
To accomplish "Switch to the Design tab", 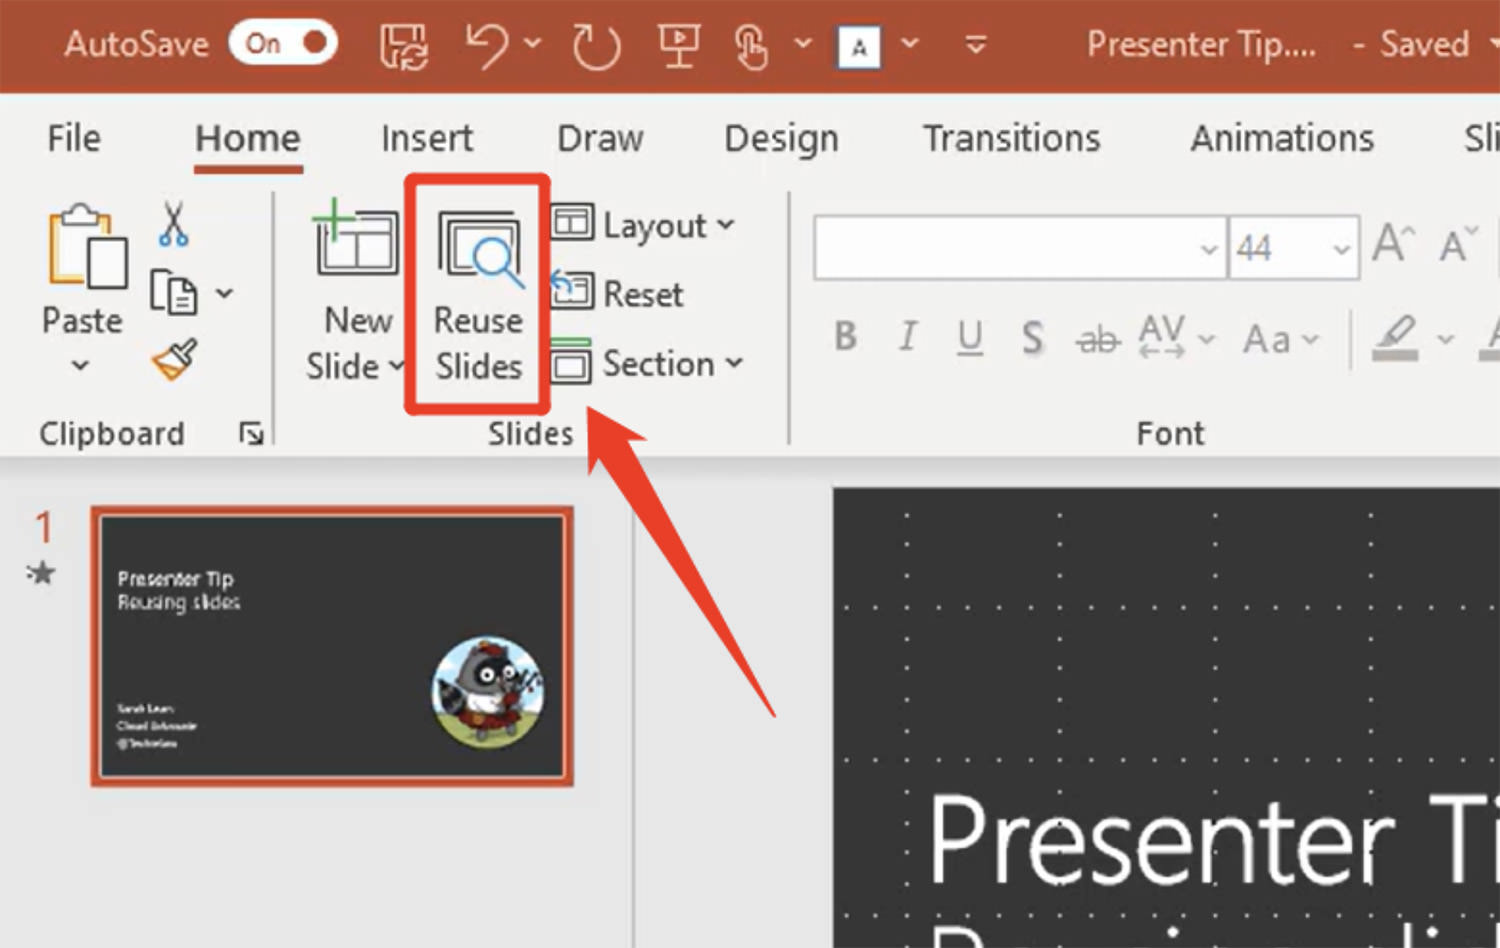I will click(781, 138).
